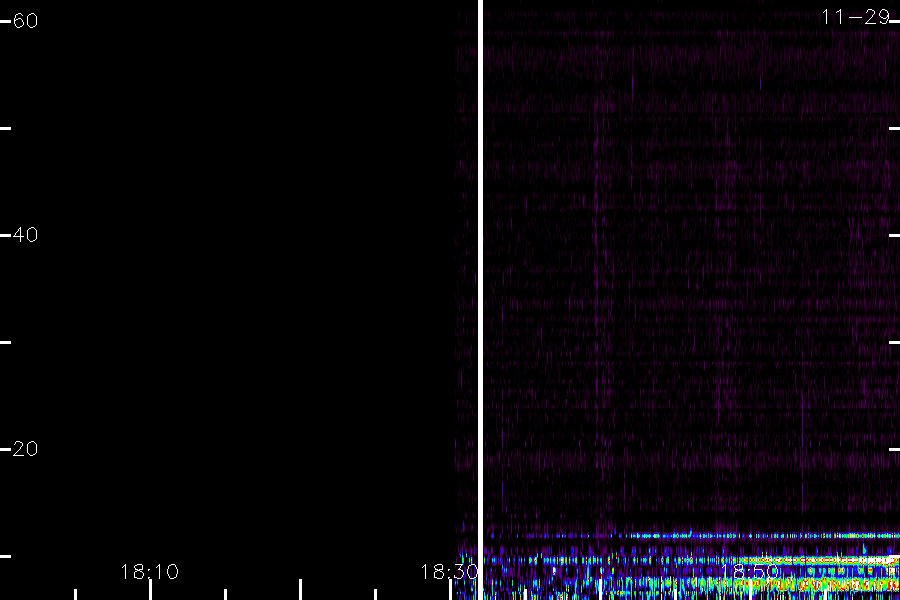Click the 18:50 time axis label
The width and height of the screenshot is (900, 600).
pyautogui.click(x=750, y=572)
